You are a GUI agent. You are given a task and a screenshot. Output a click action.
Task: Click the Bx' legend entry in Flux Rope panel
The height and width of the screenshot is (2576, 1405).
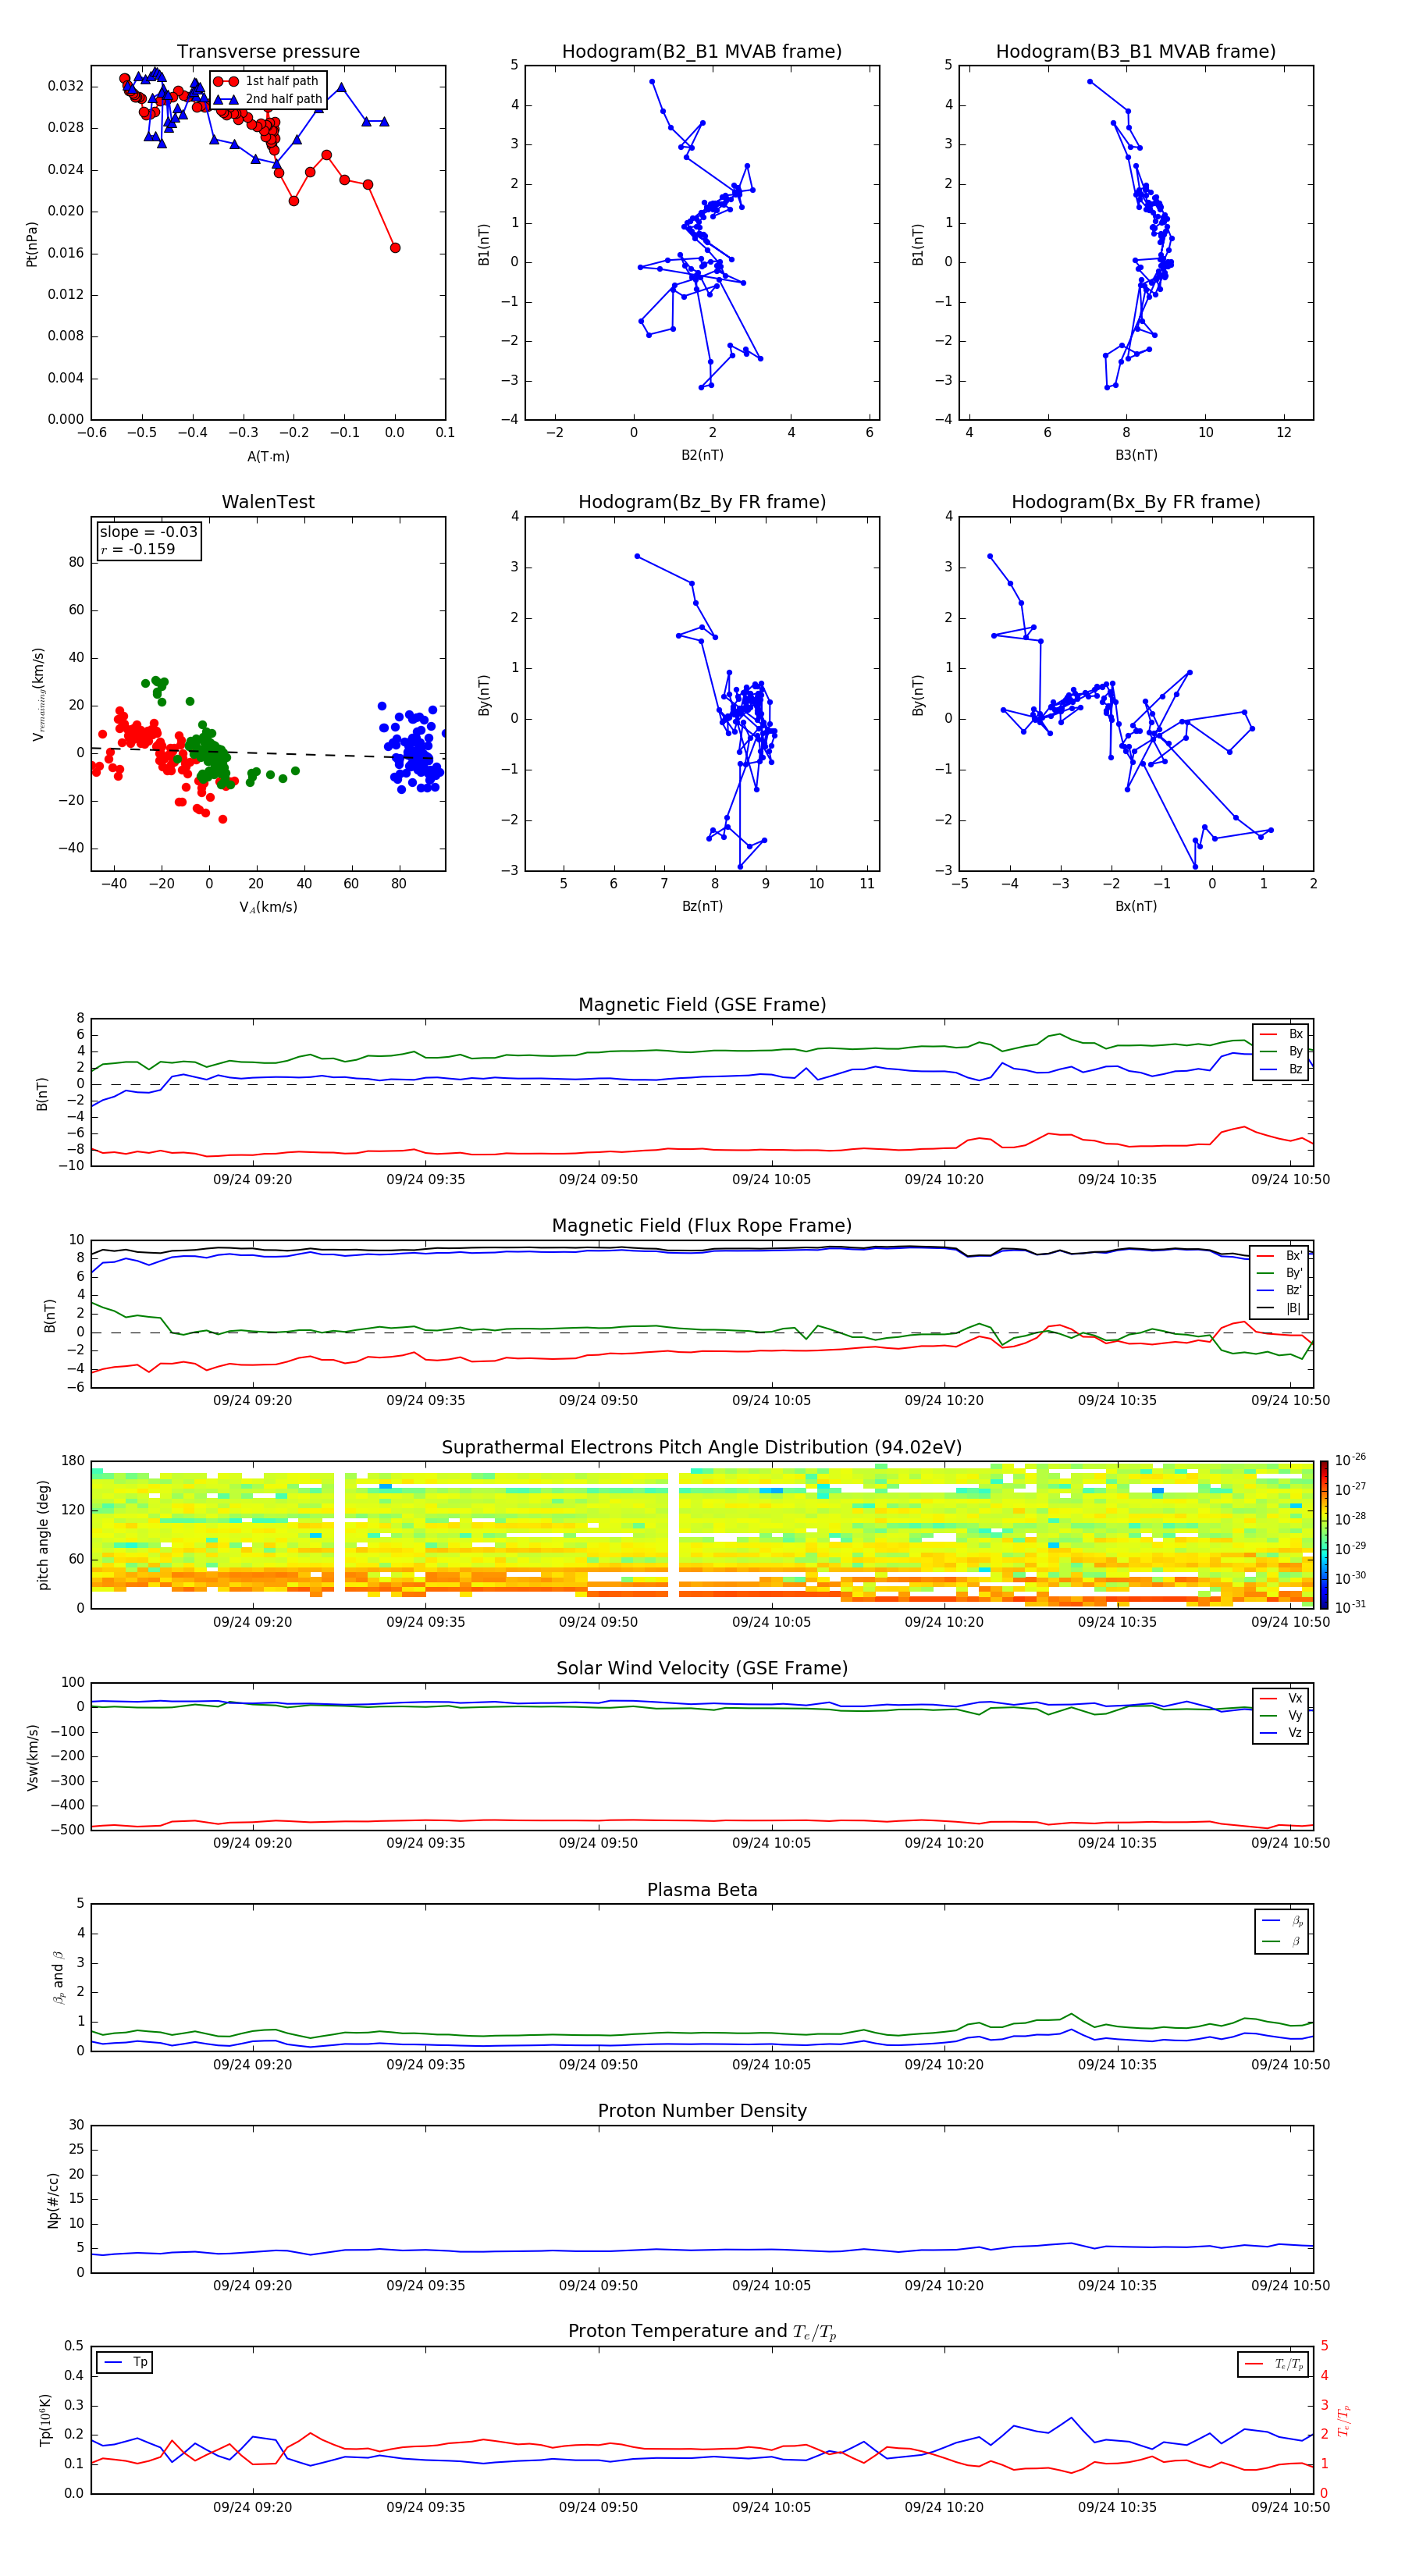coord(1280,1256)
